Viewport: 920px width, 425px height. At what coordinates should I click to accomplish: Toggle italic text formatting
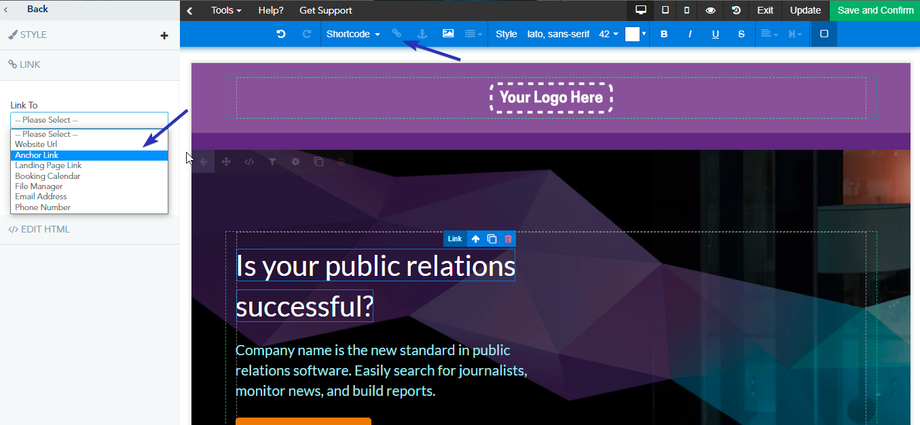click(689, 34)
